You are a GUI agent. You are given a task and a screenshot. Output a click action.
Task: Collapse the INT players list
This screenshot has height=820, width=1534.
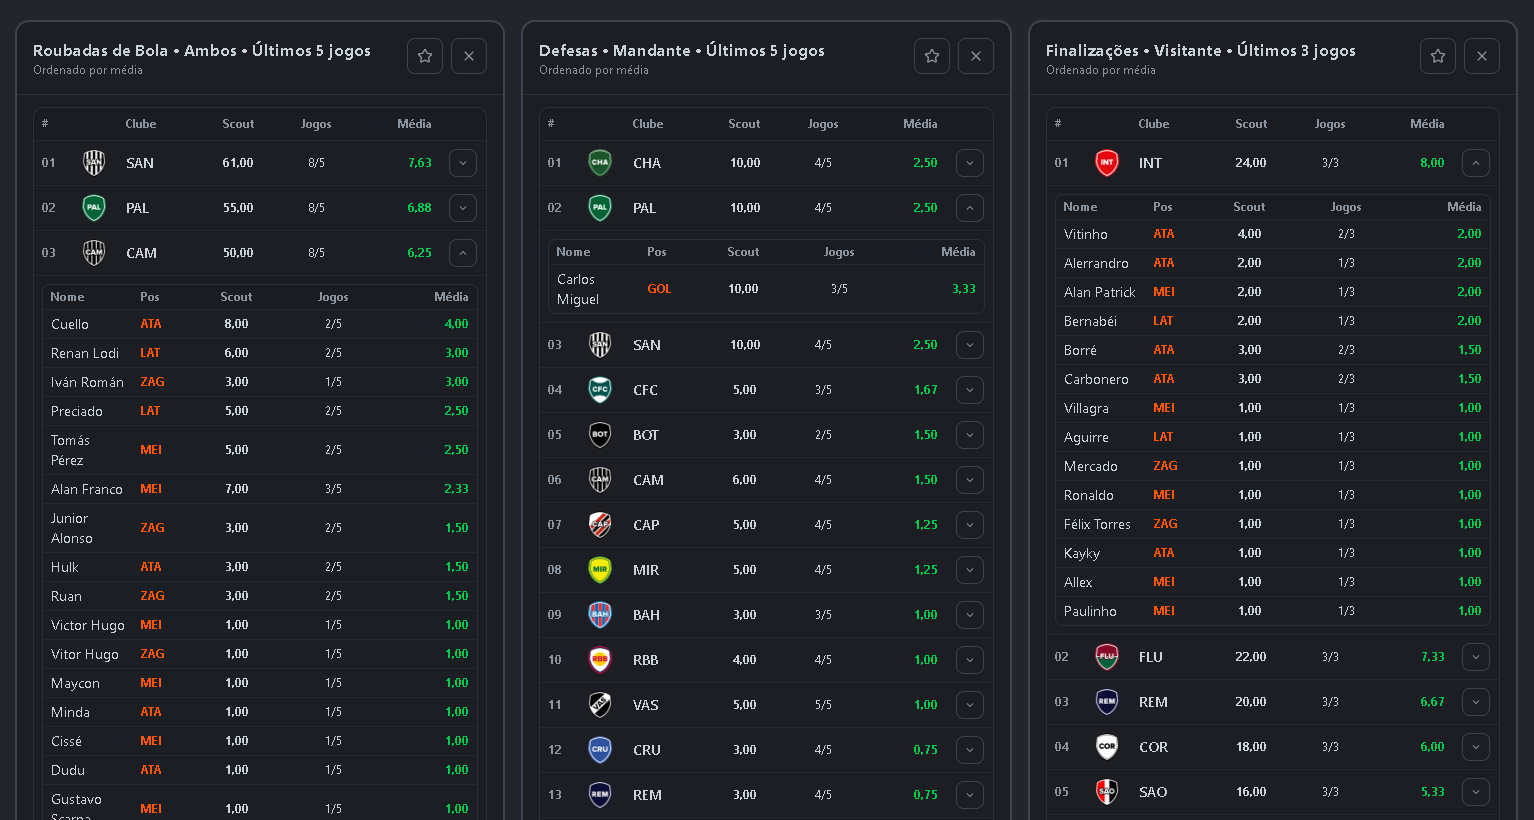1475,162
